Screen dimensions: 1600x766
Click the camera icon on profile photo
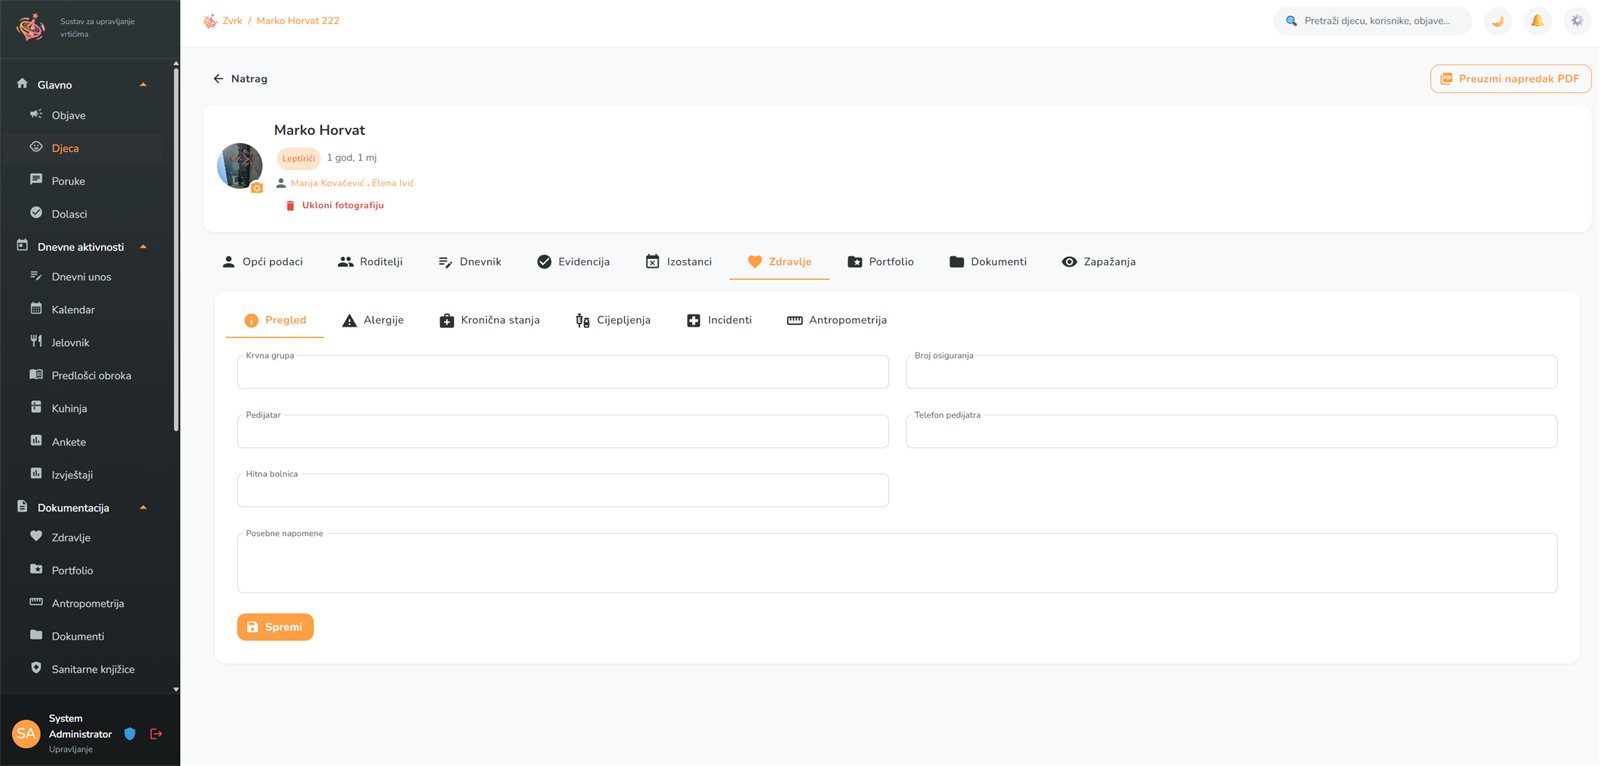(x=257, y=187)
